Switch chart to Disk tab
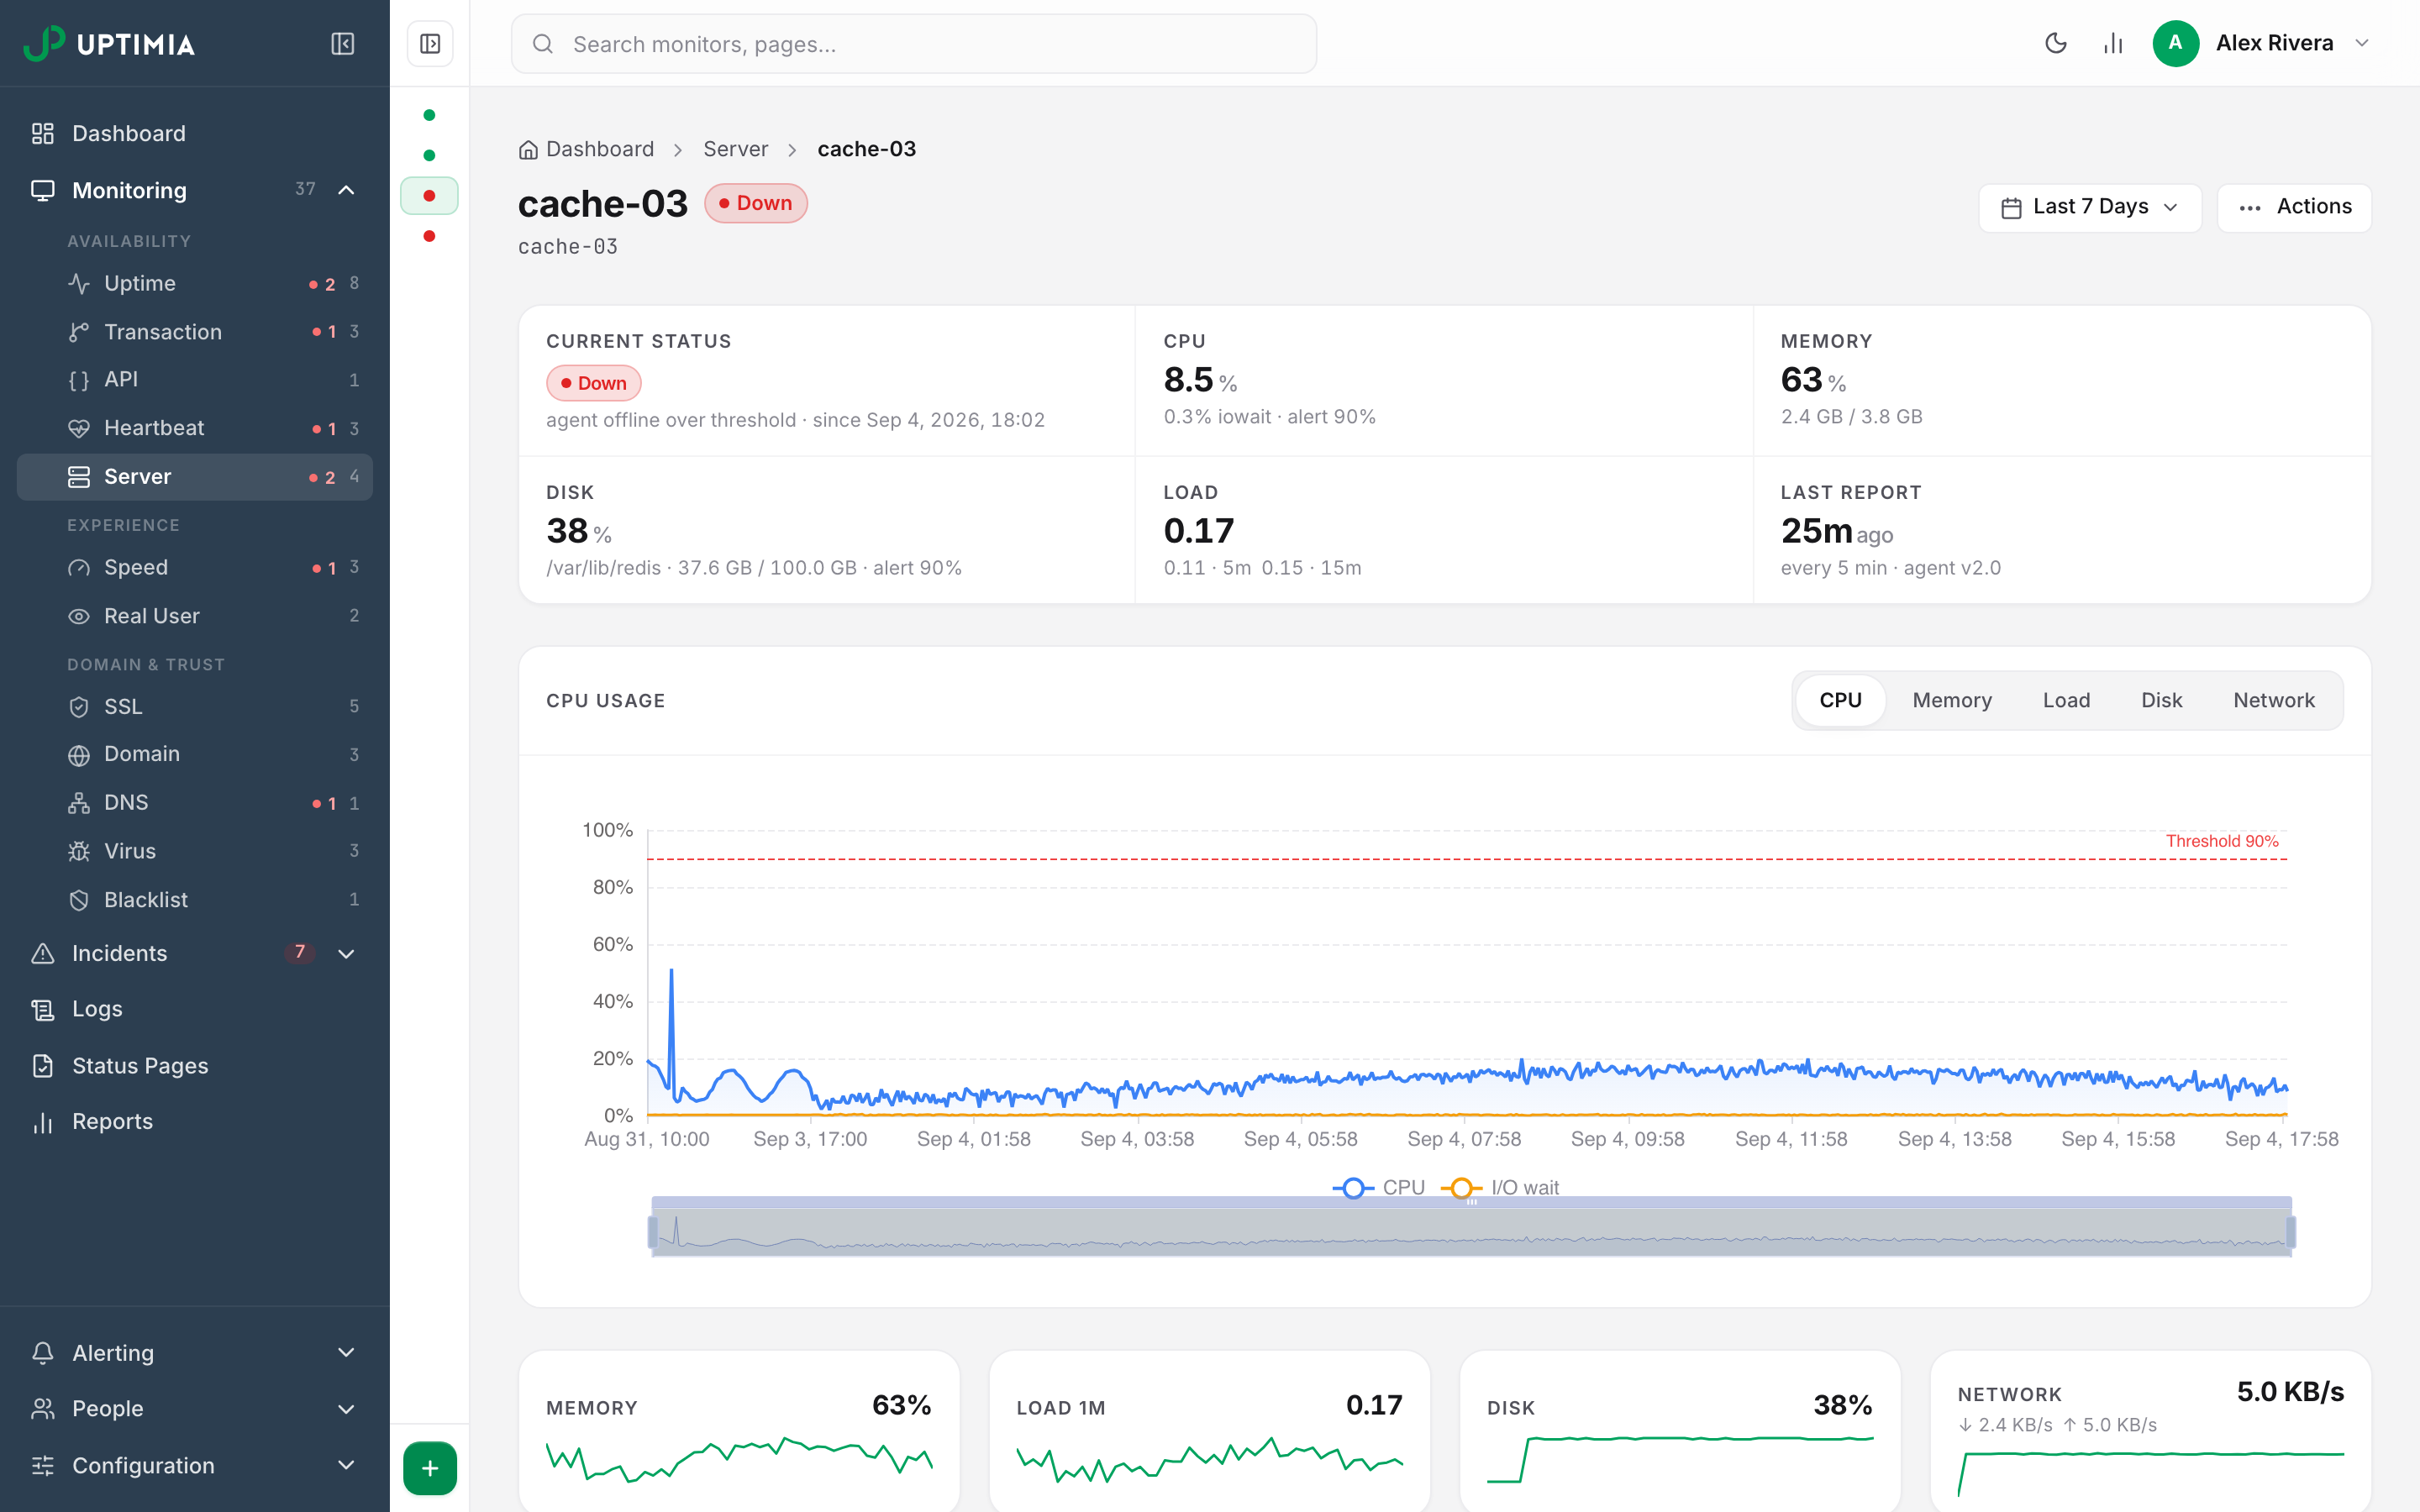This screenshot has height=1512, width=2420. tap(2161, 700)
